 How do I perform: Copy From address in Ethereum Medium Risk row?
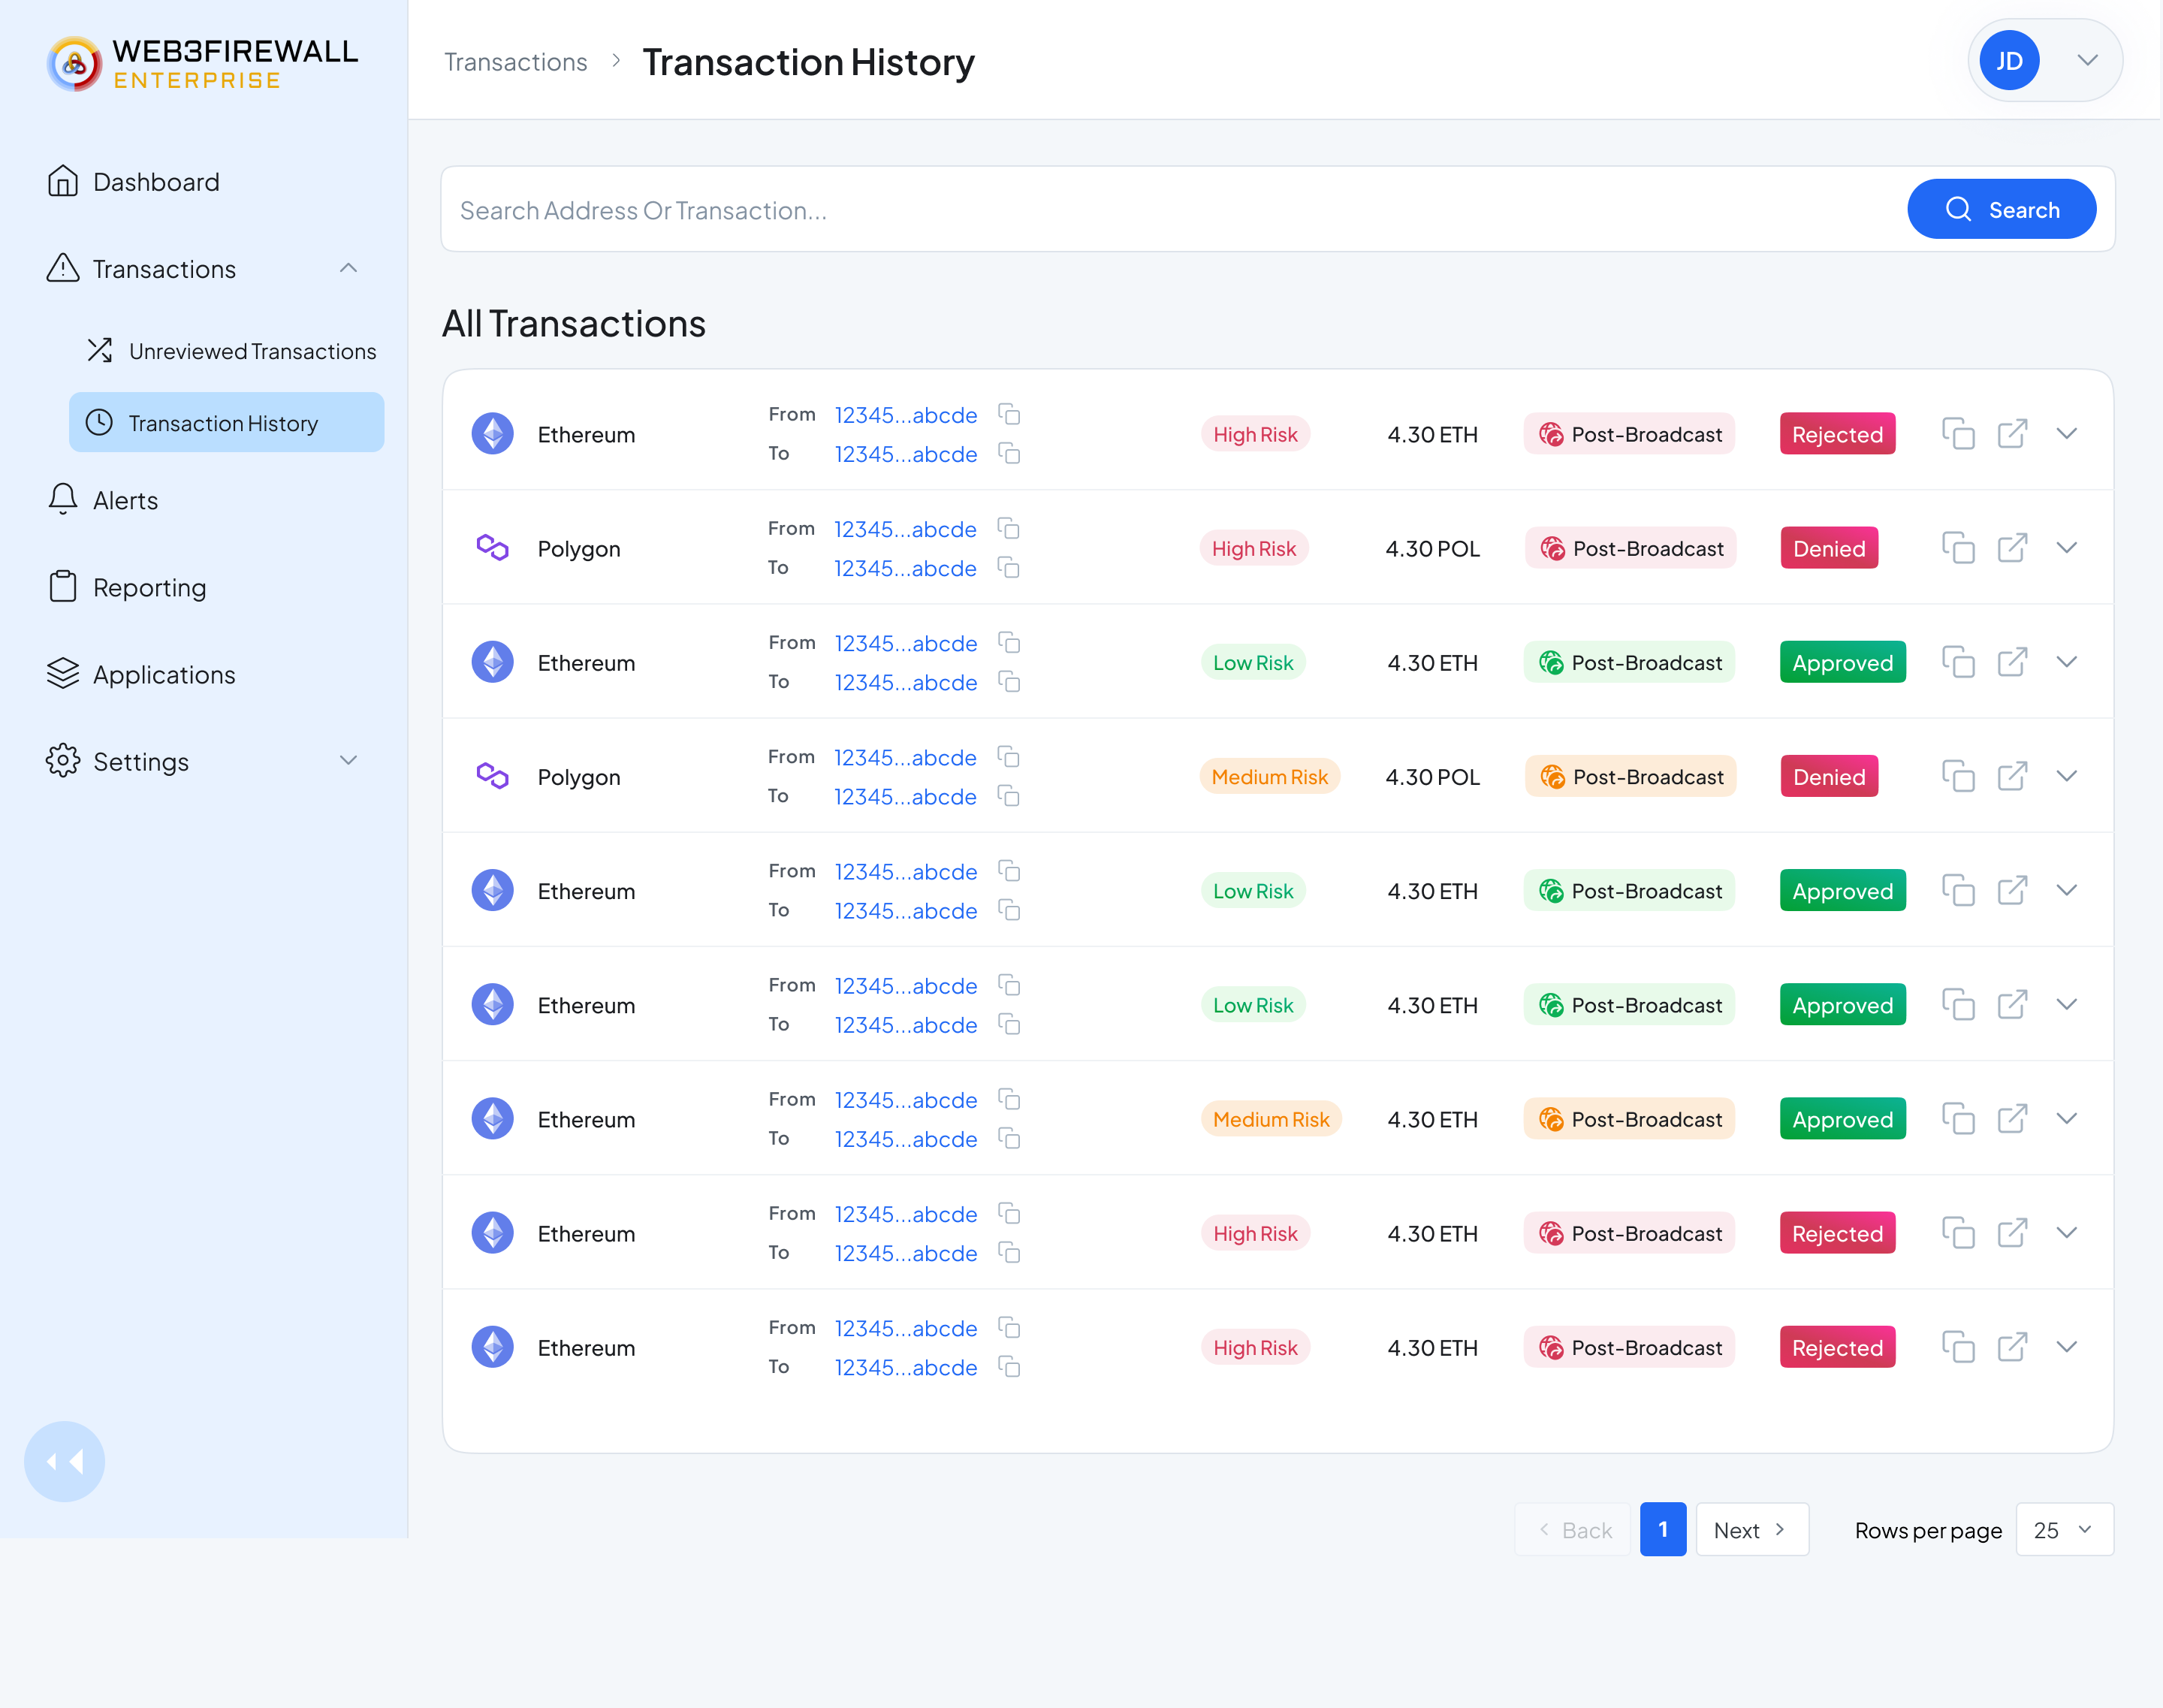1009,1100
